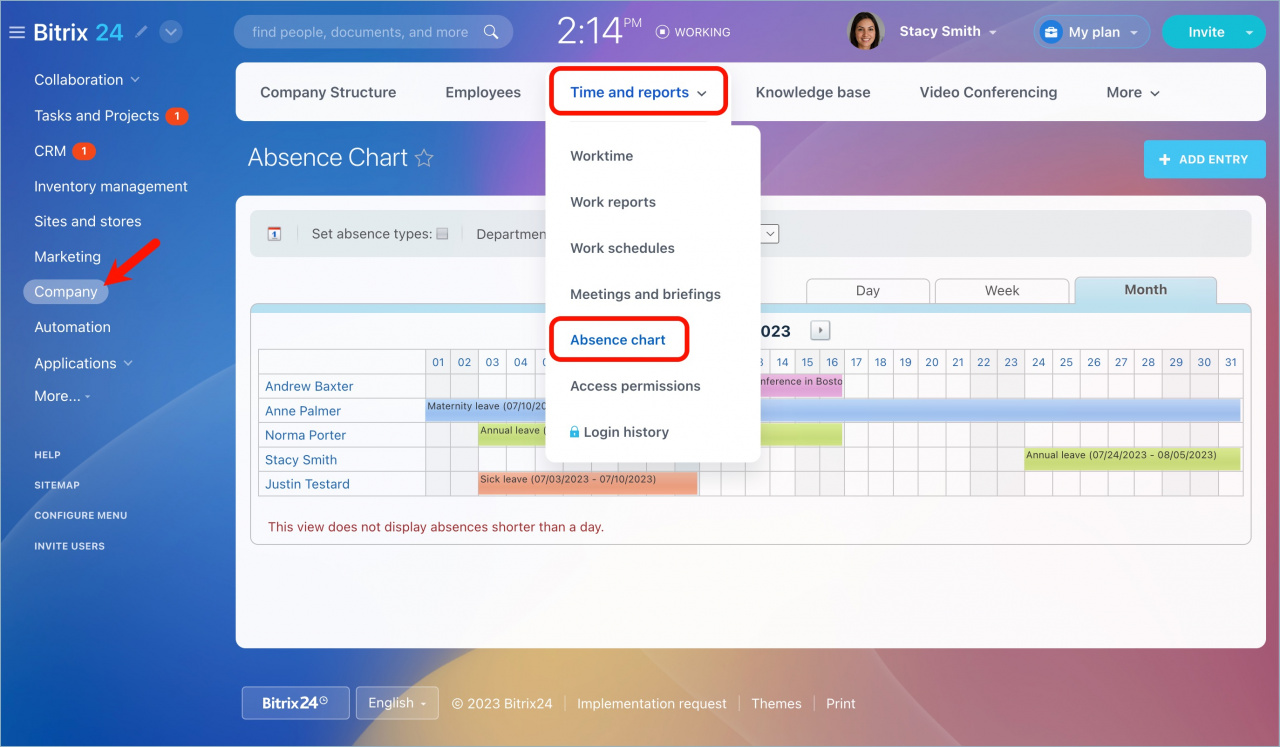Image resolution: width=1280 pixels, height=747 pixels.
Task: Select Absence chart menu item
Action: click(618, 340)
